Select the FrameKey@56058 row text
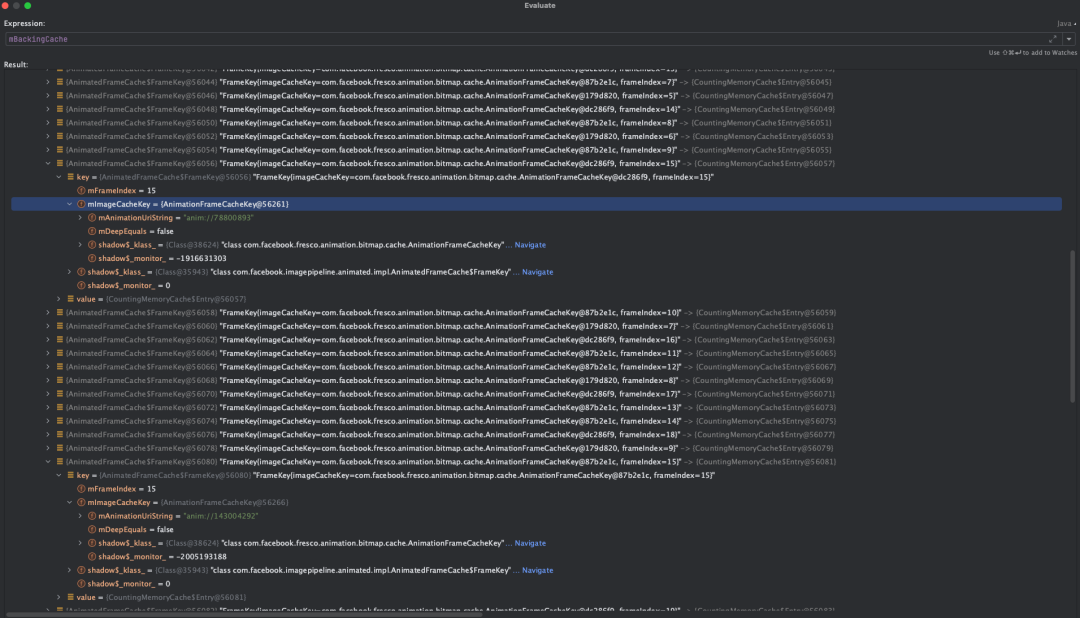Screen dimensions: 1080x618 [x=451, y=313]
